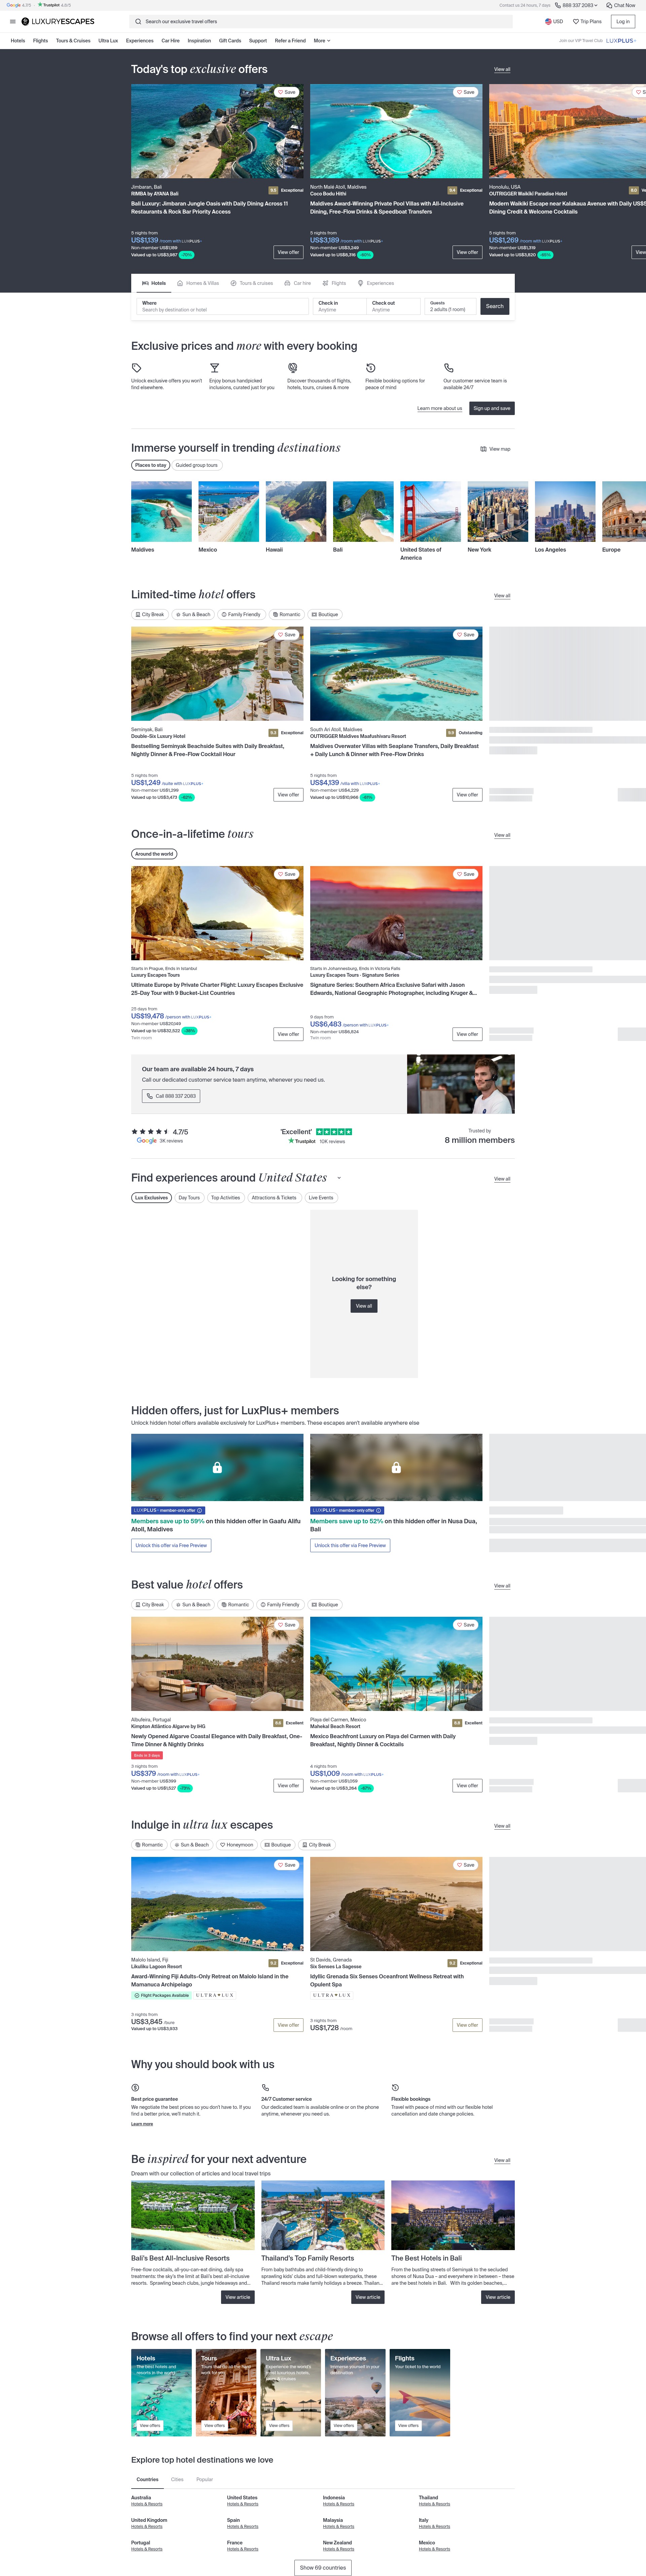Open the Tours & Cruises navigation item
Viewport: 646px width, 2576px height.
click(x=73, y=41)
